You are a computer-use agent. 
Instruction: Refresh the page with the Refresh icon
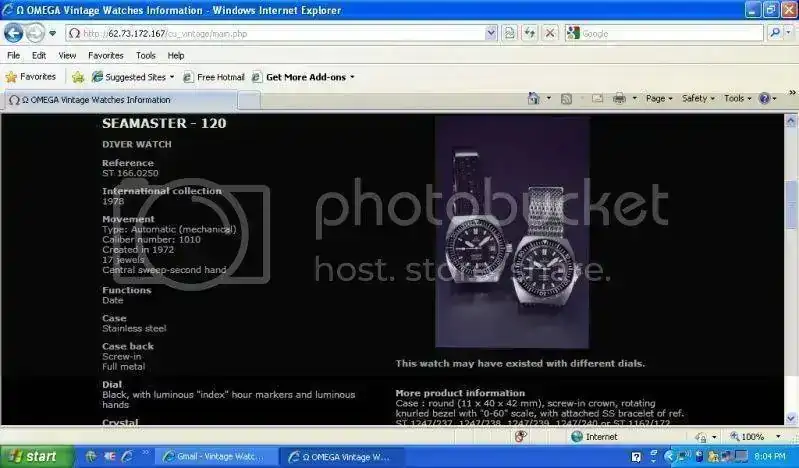click(x=529, y=34)
